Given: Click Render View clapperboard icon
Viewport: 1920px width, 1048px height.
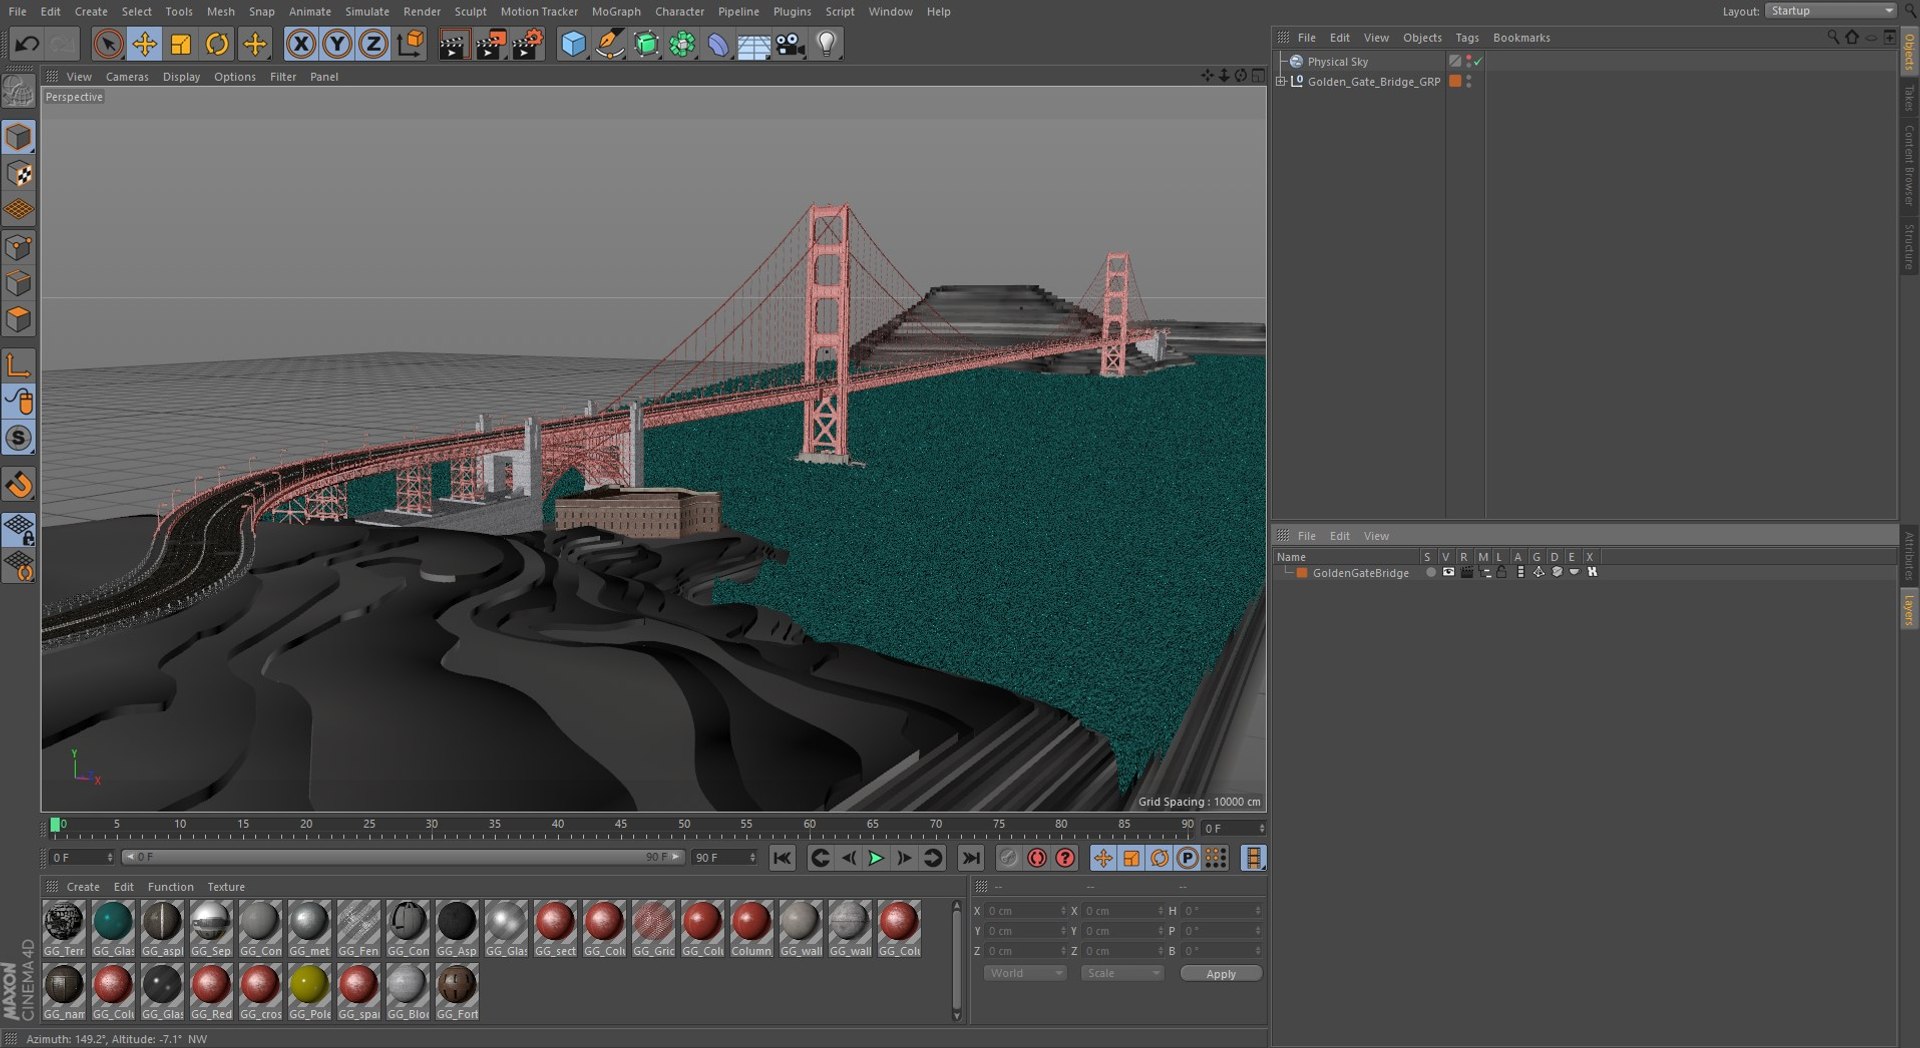Looking at the screenshot, I should (x=453, y=44).
